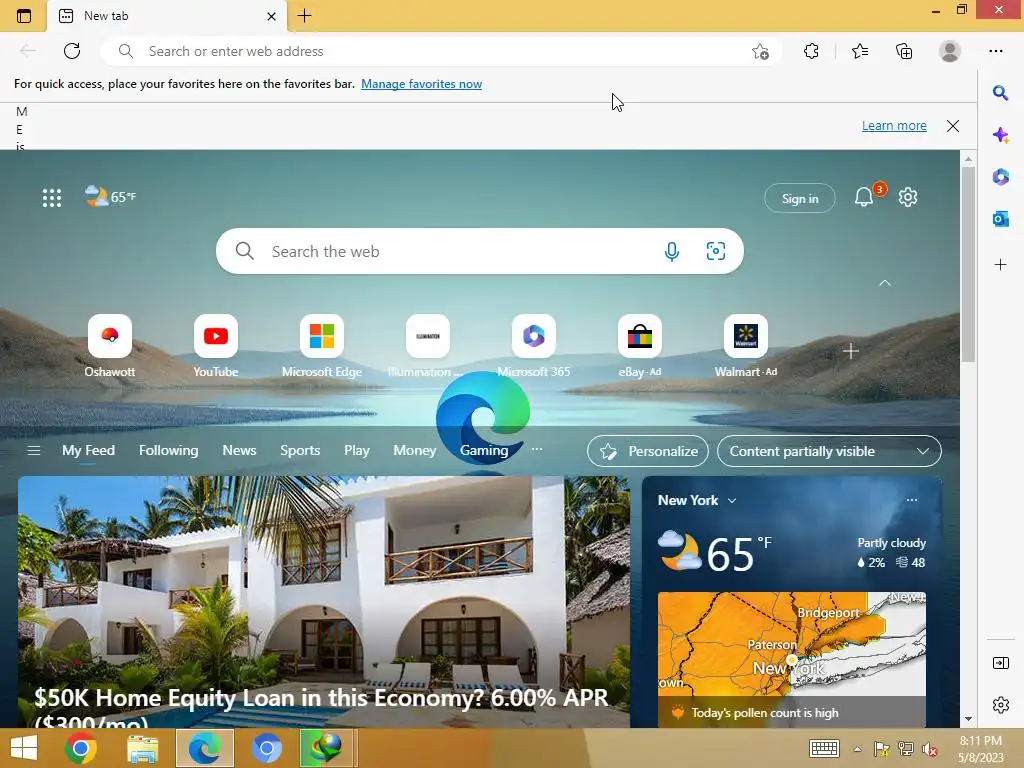Open the header weather 65°F widget
This screenshot has height=768, width=1024.
click(x=110, y=197)
